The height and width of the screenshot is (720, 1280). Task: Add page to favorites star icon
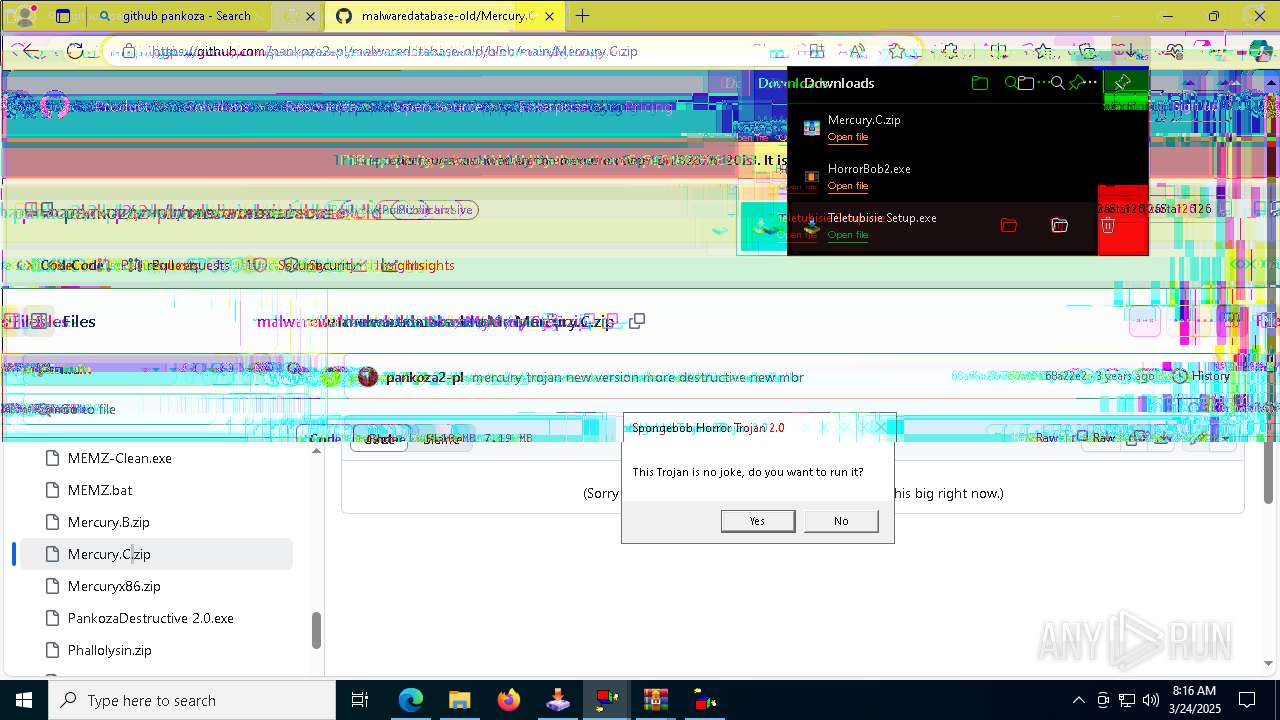897,51
